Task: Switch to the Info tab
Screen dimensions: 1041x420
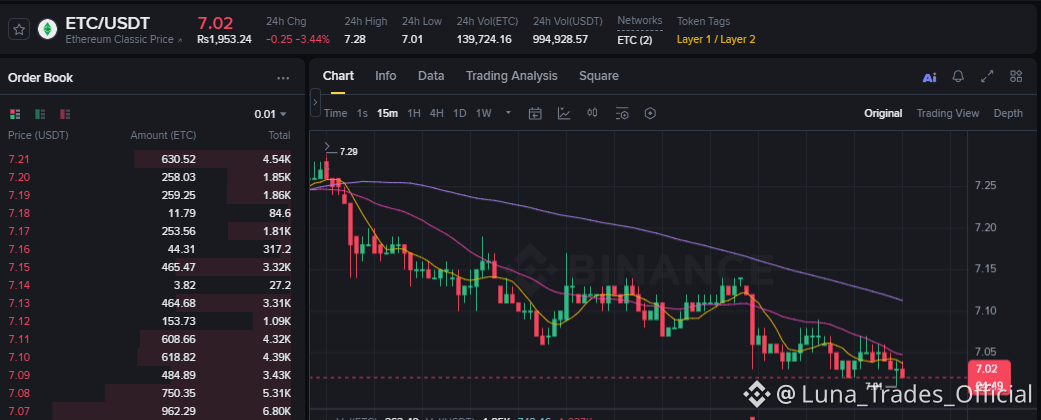Action: 386,76
